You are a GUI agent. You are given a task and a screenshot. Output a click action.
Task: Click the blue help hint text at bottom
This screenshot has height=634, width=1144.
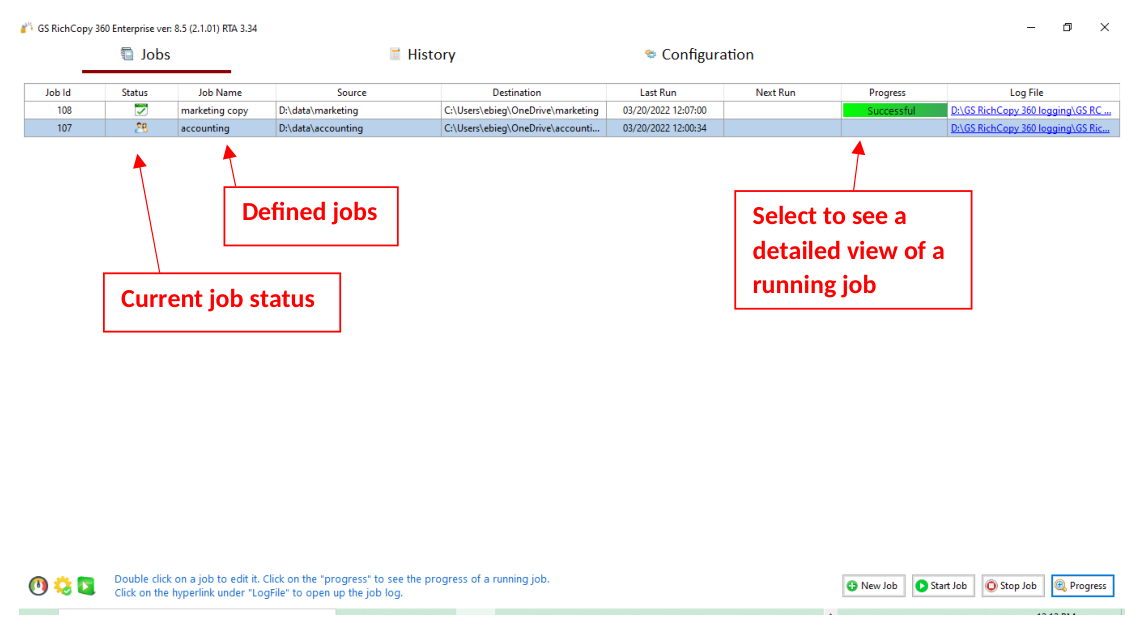332,586
